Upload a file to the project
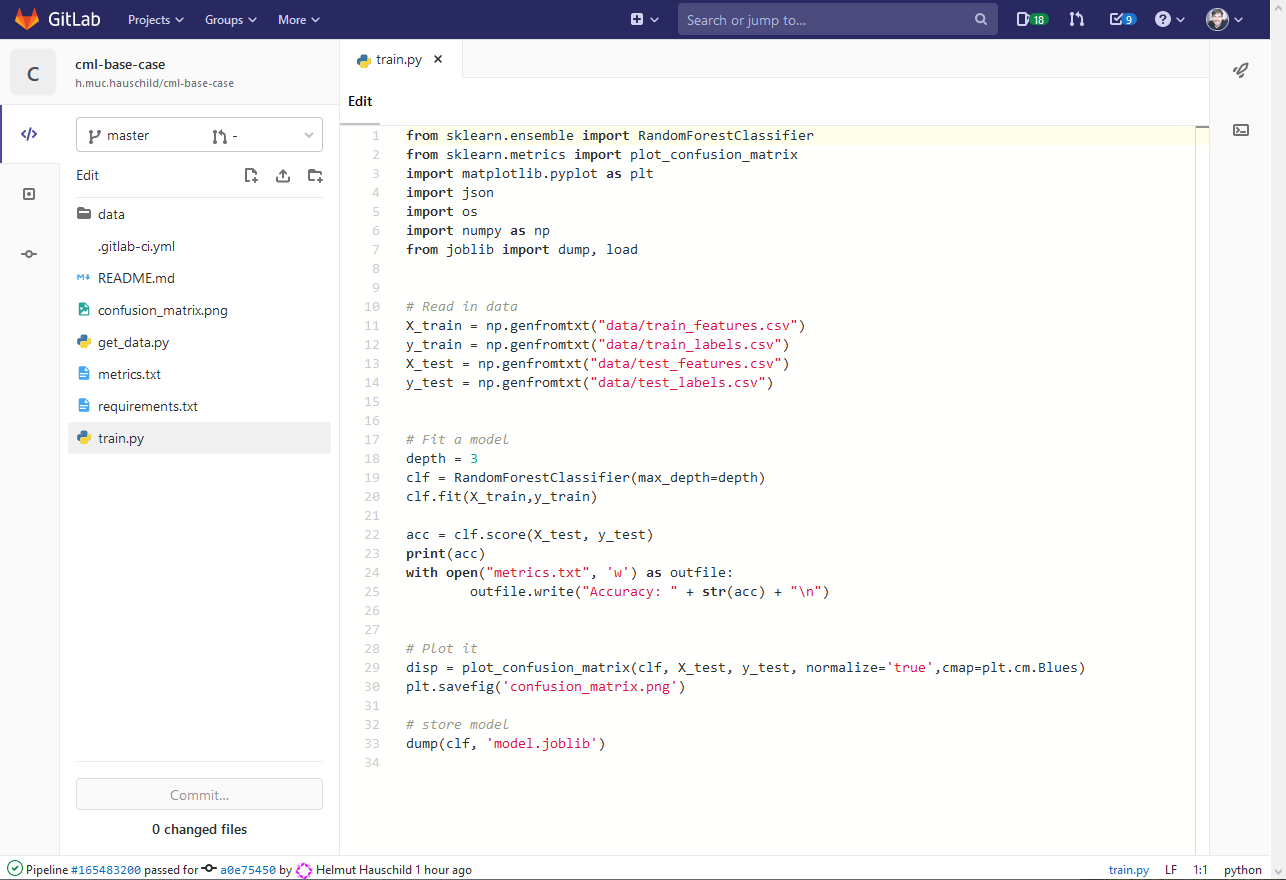The height and width of the screenshot is (880, 1286). [283, 175]
